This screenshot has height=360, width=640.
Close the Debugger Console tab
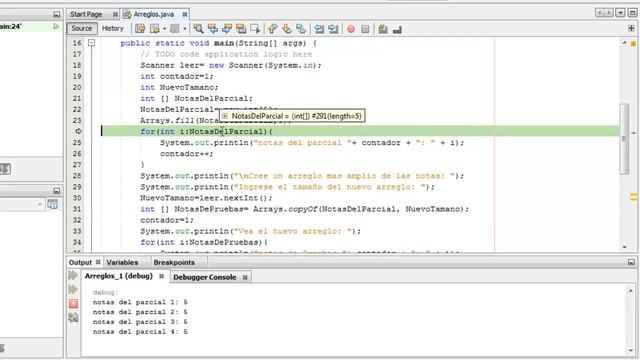pos(245,278)
